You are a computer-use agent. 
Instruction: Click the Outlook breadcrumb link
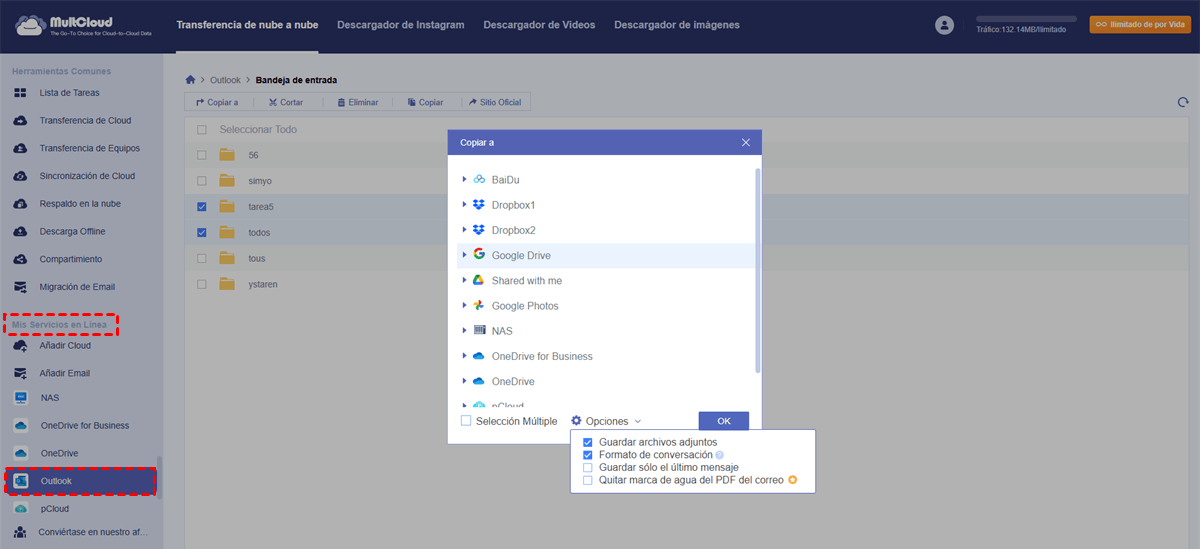226,79
